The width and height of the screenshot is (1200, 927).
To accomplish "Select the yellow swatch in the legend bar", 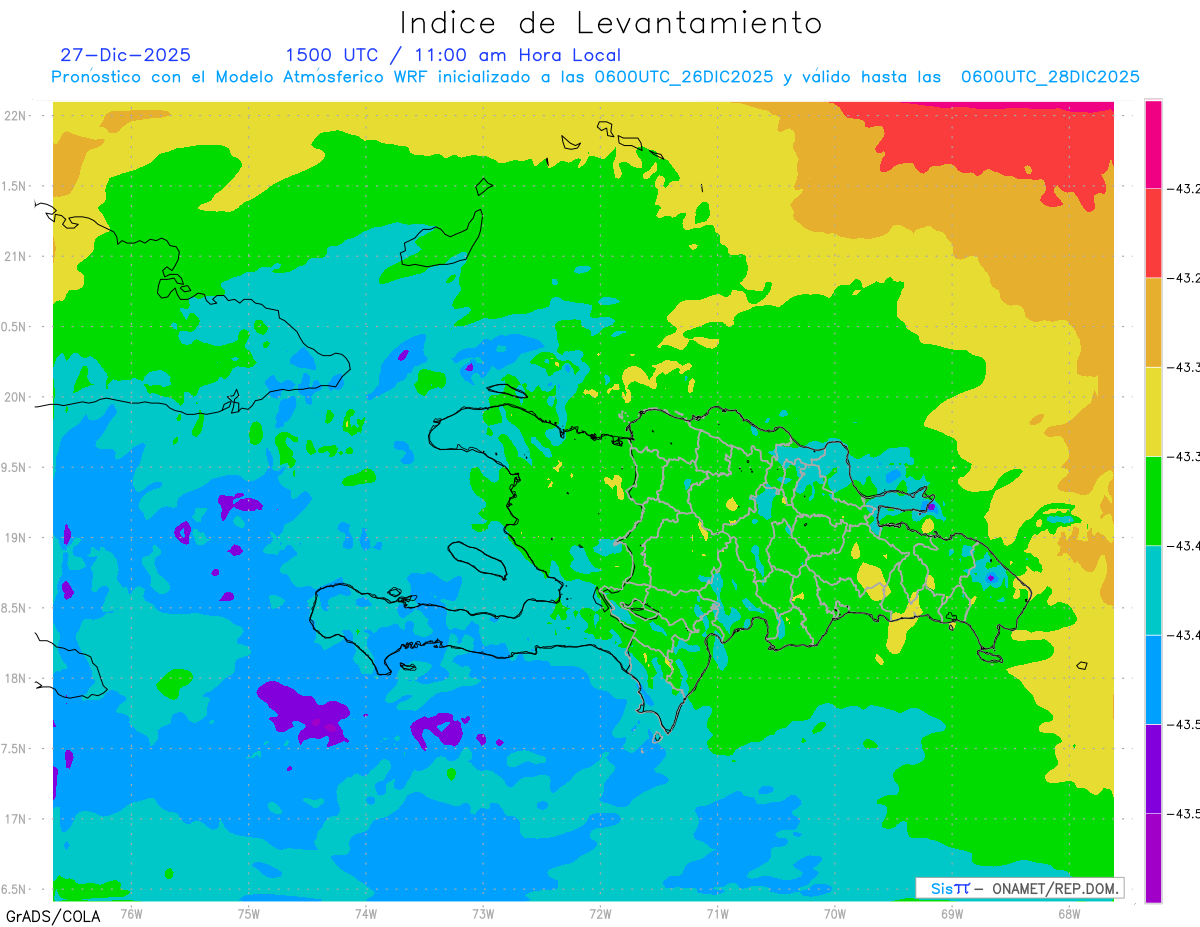I will [1153, 411].
